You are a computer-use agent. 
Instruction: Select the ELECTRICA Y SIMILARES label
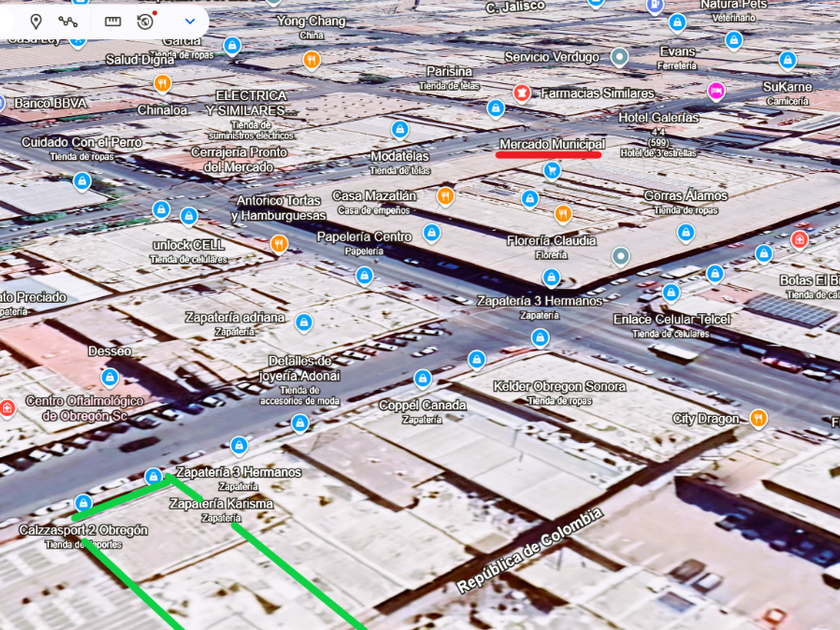251,103
